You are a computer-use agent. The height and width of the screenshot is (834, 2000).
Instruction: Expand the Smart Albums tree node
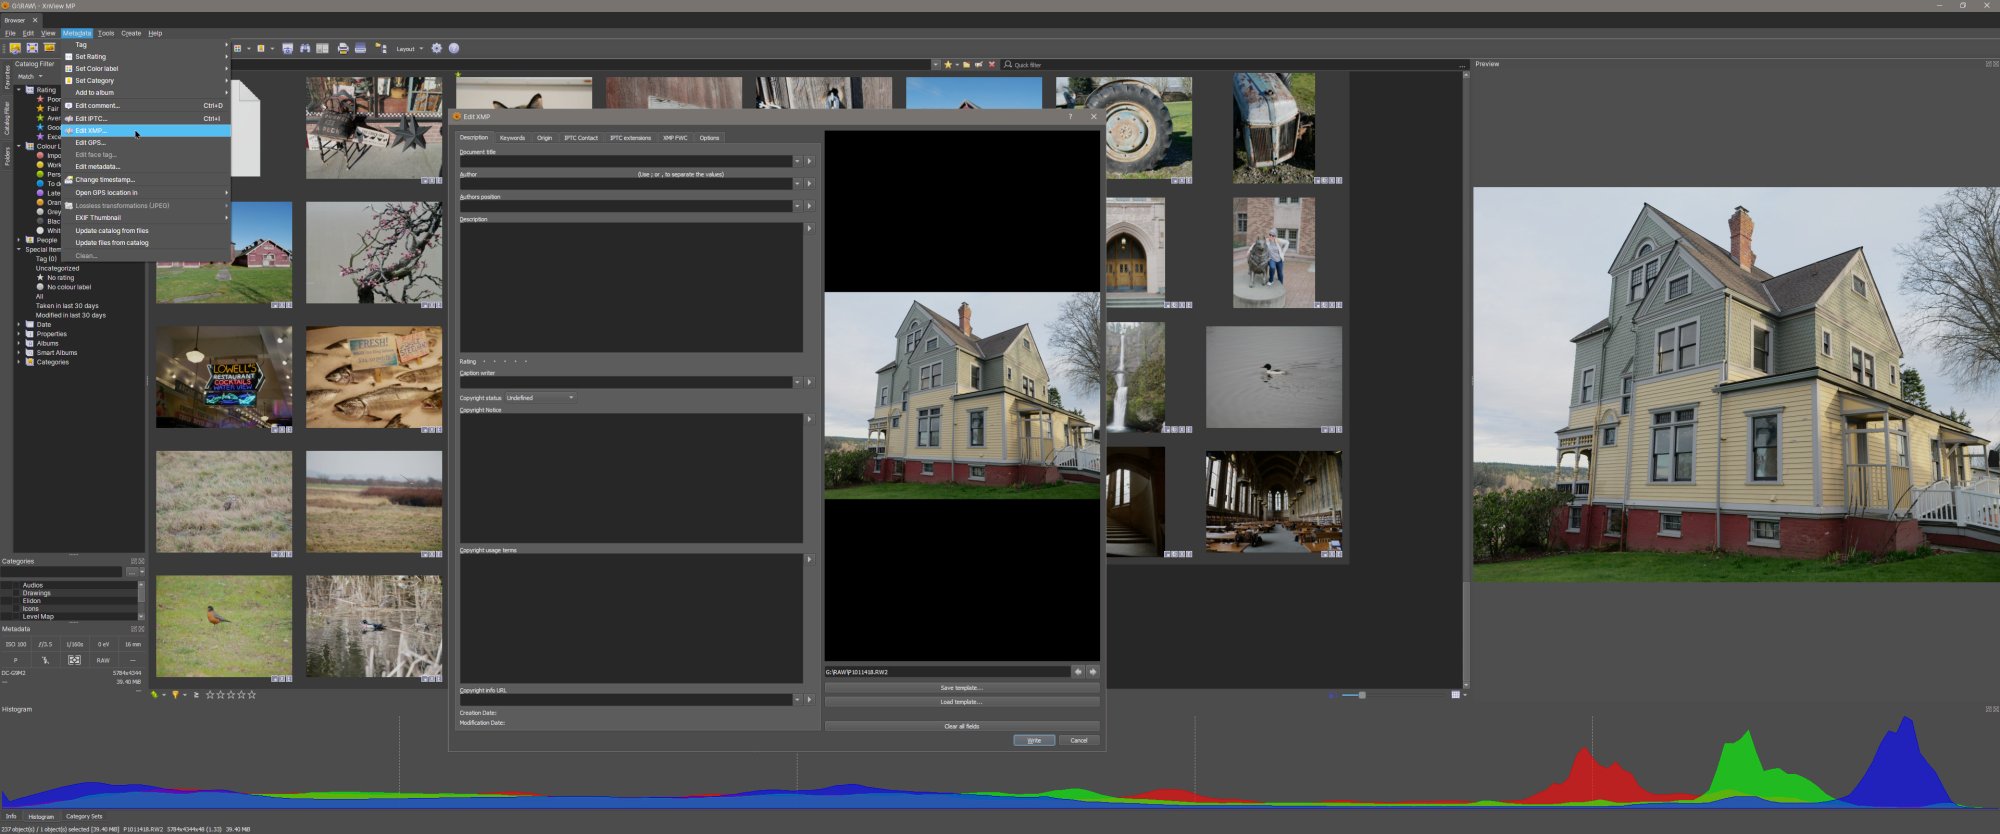tap(18, 352)
